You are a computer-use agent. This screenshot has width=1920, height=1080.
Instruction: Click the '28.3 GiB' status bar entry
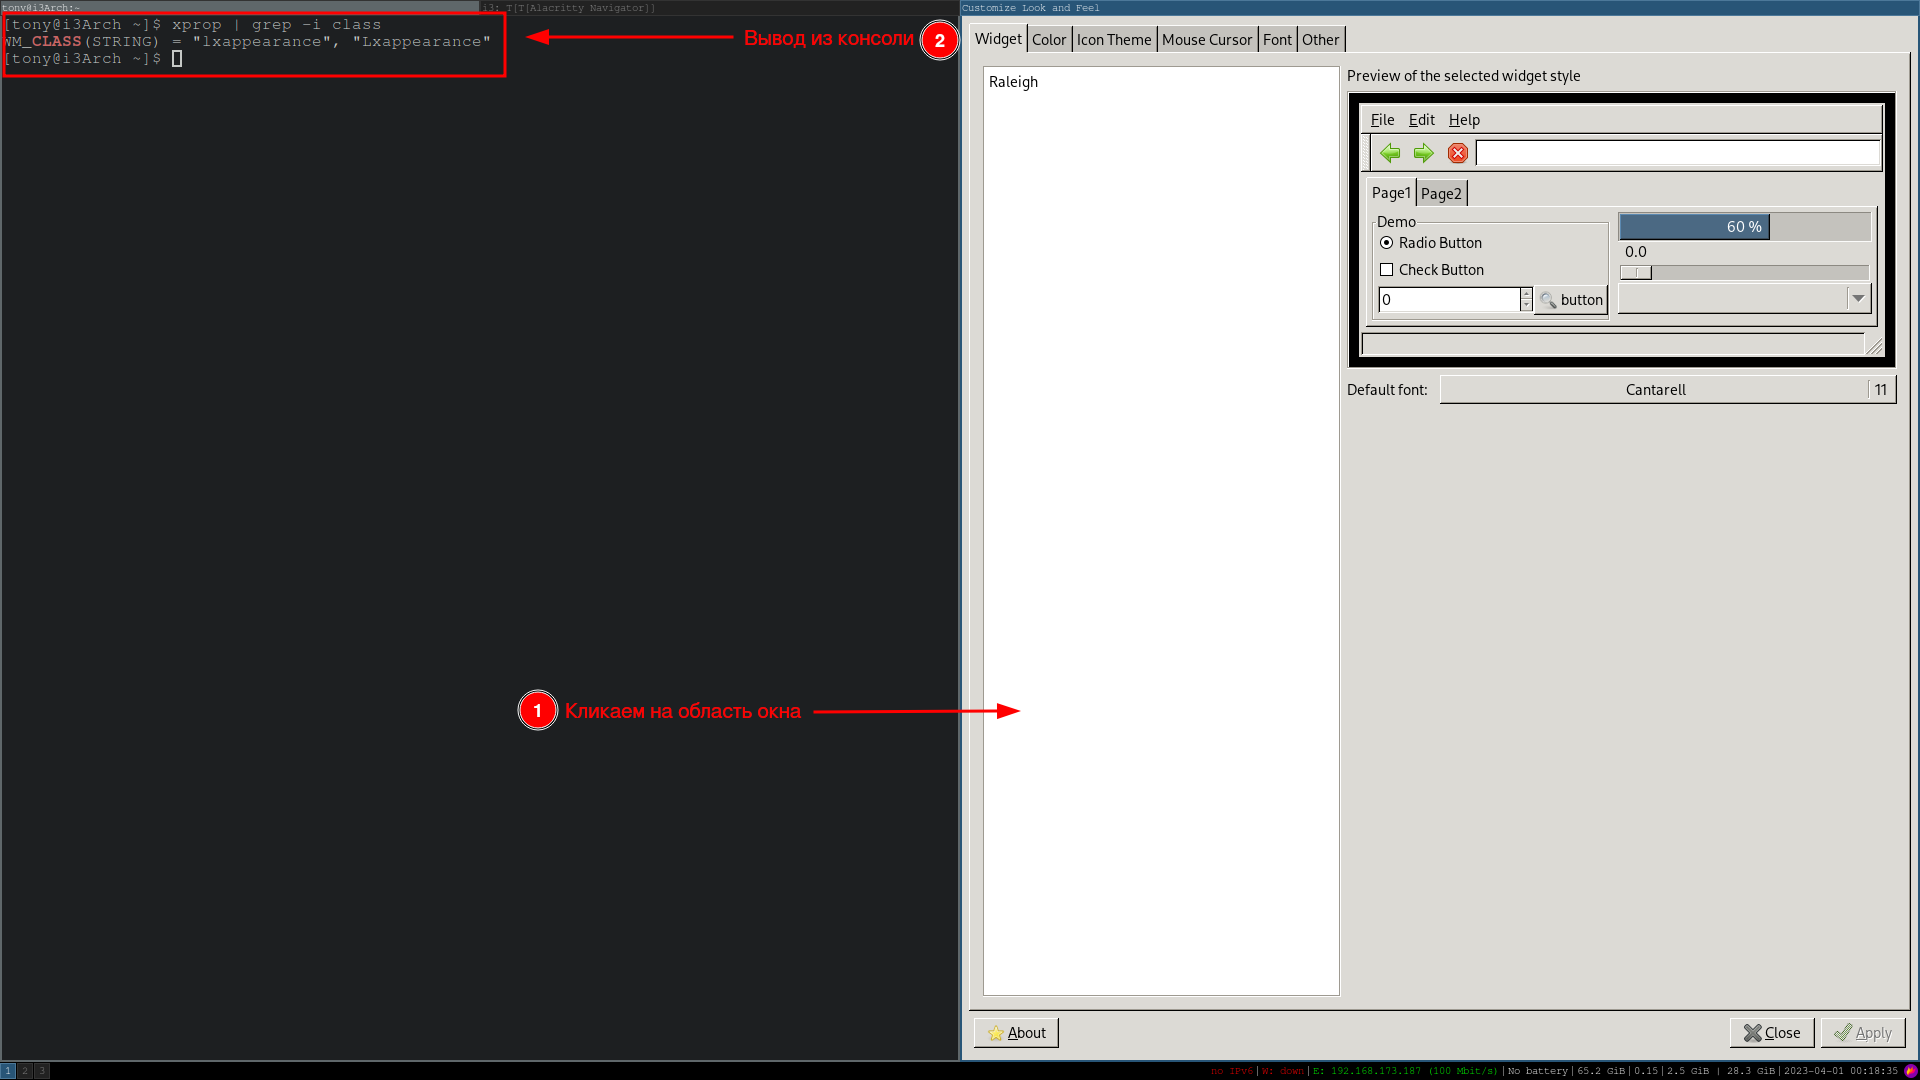(x=1751, y=1071)
